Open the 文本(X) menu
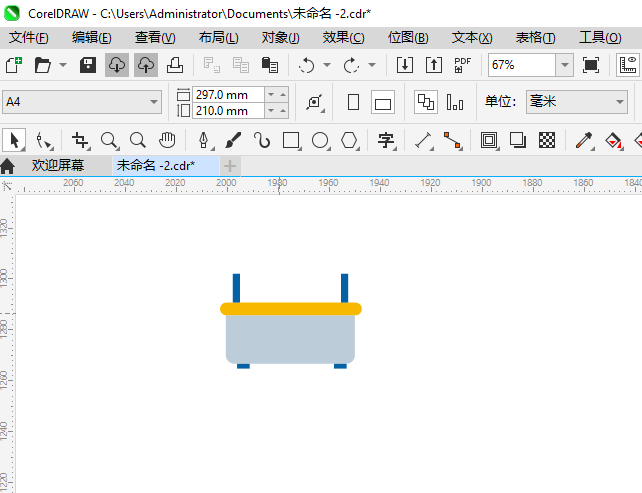 (472, 38)
